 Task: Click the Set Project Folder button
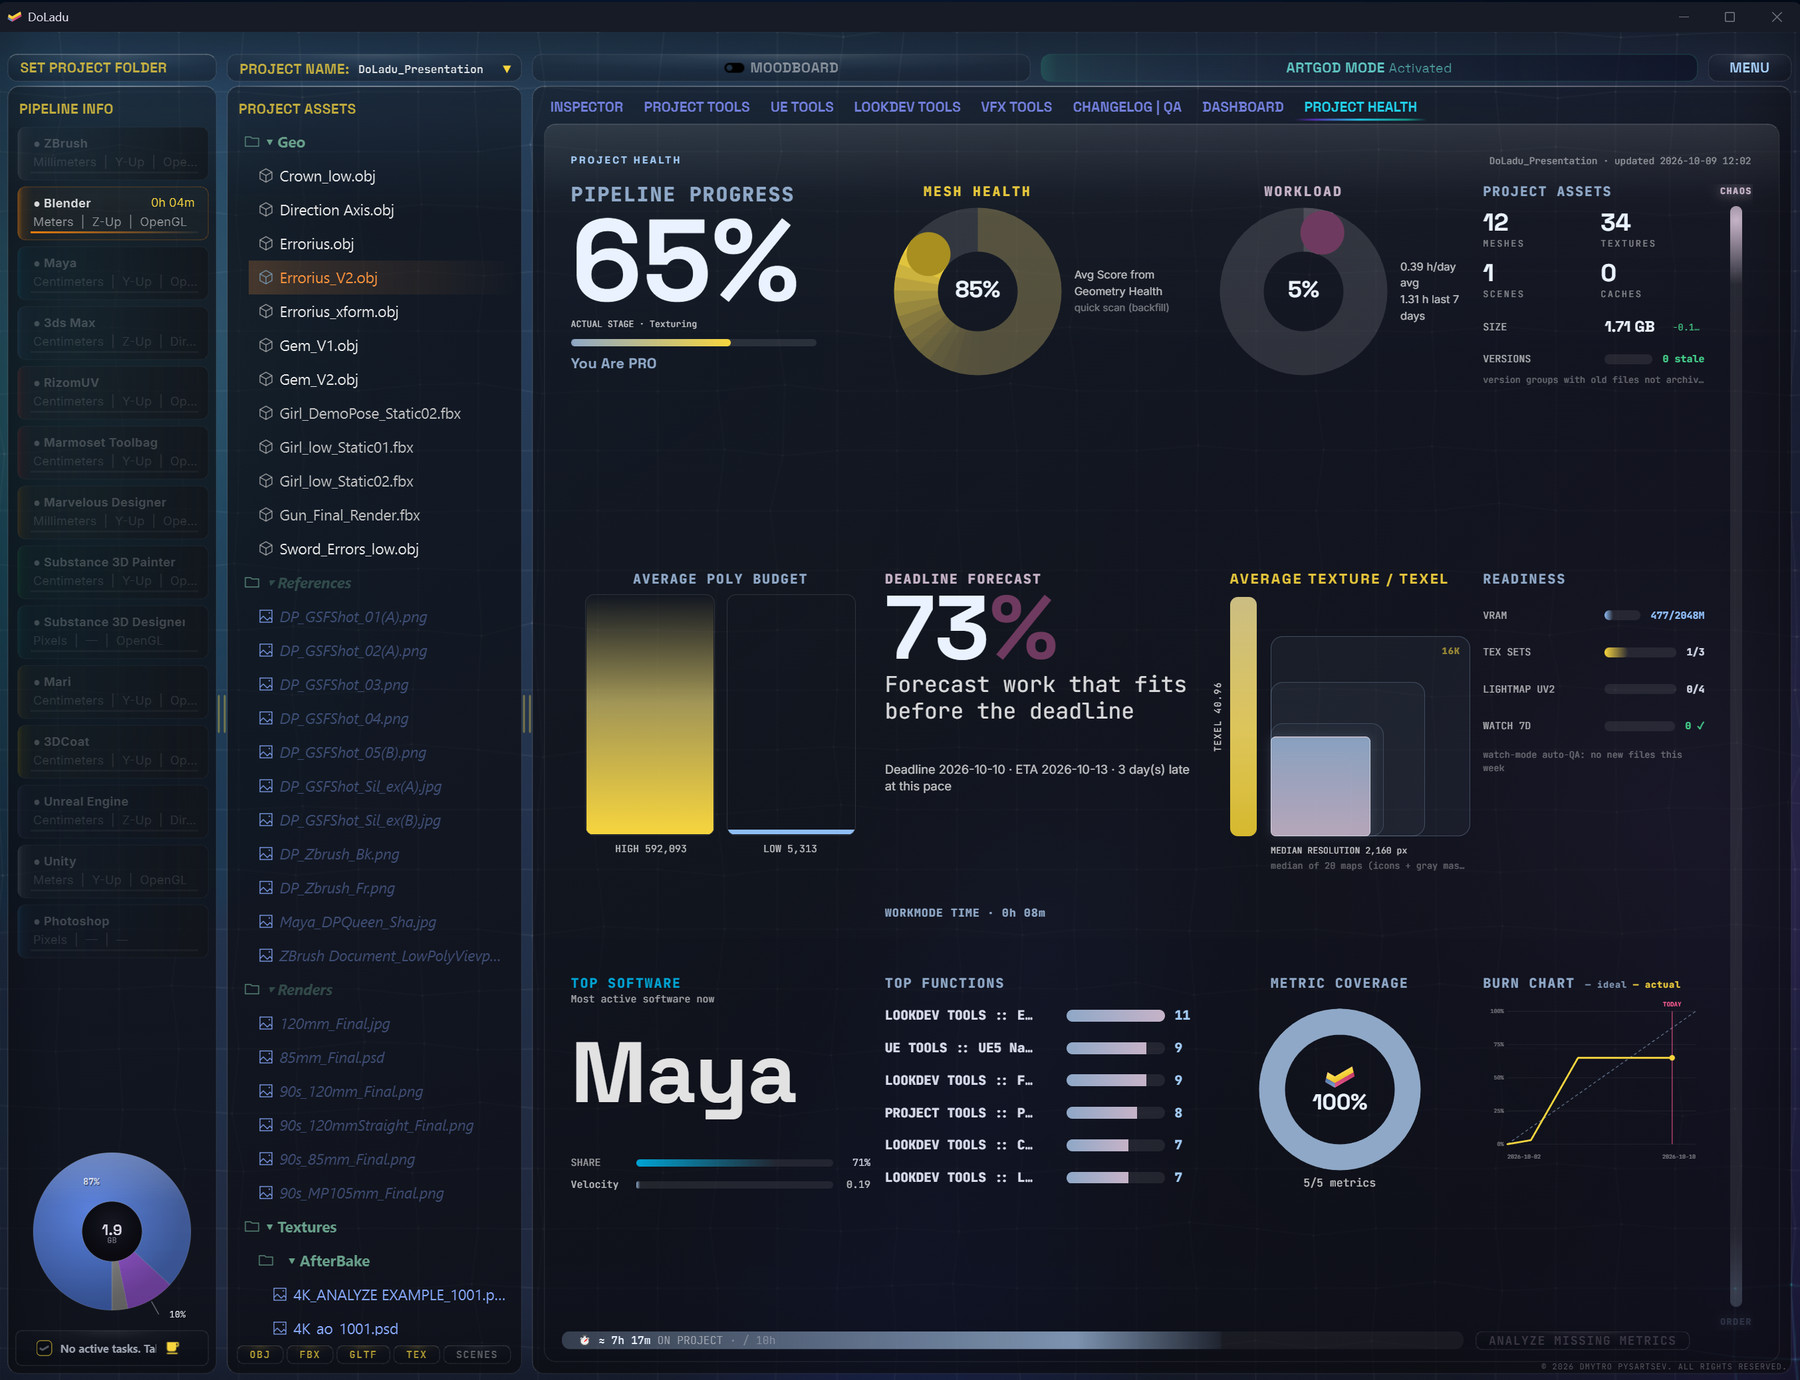click(x=112, y=68)
